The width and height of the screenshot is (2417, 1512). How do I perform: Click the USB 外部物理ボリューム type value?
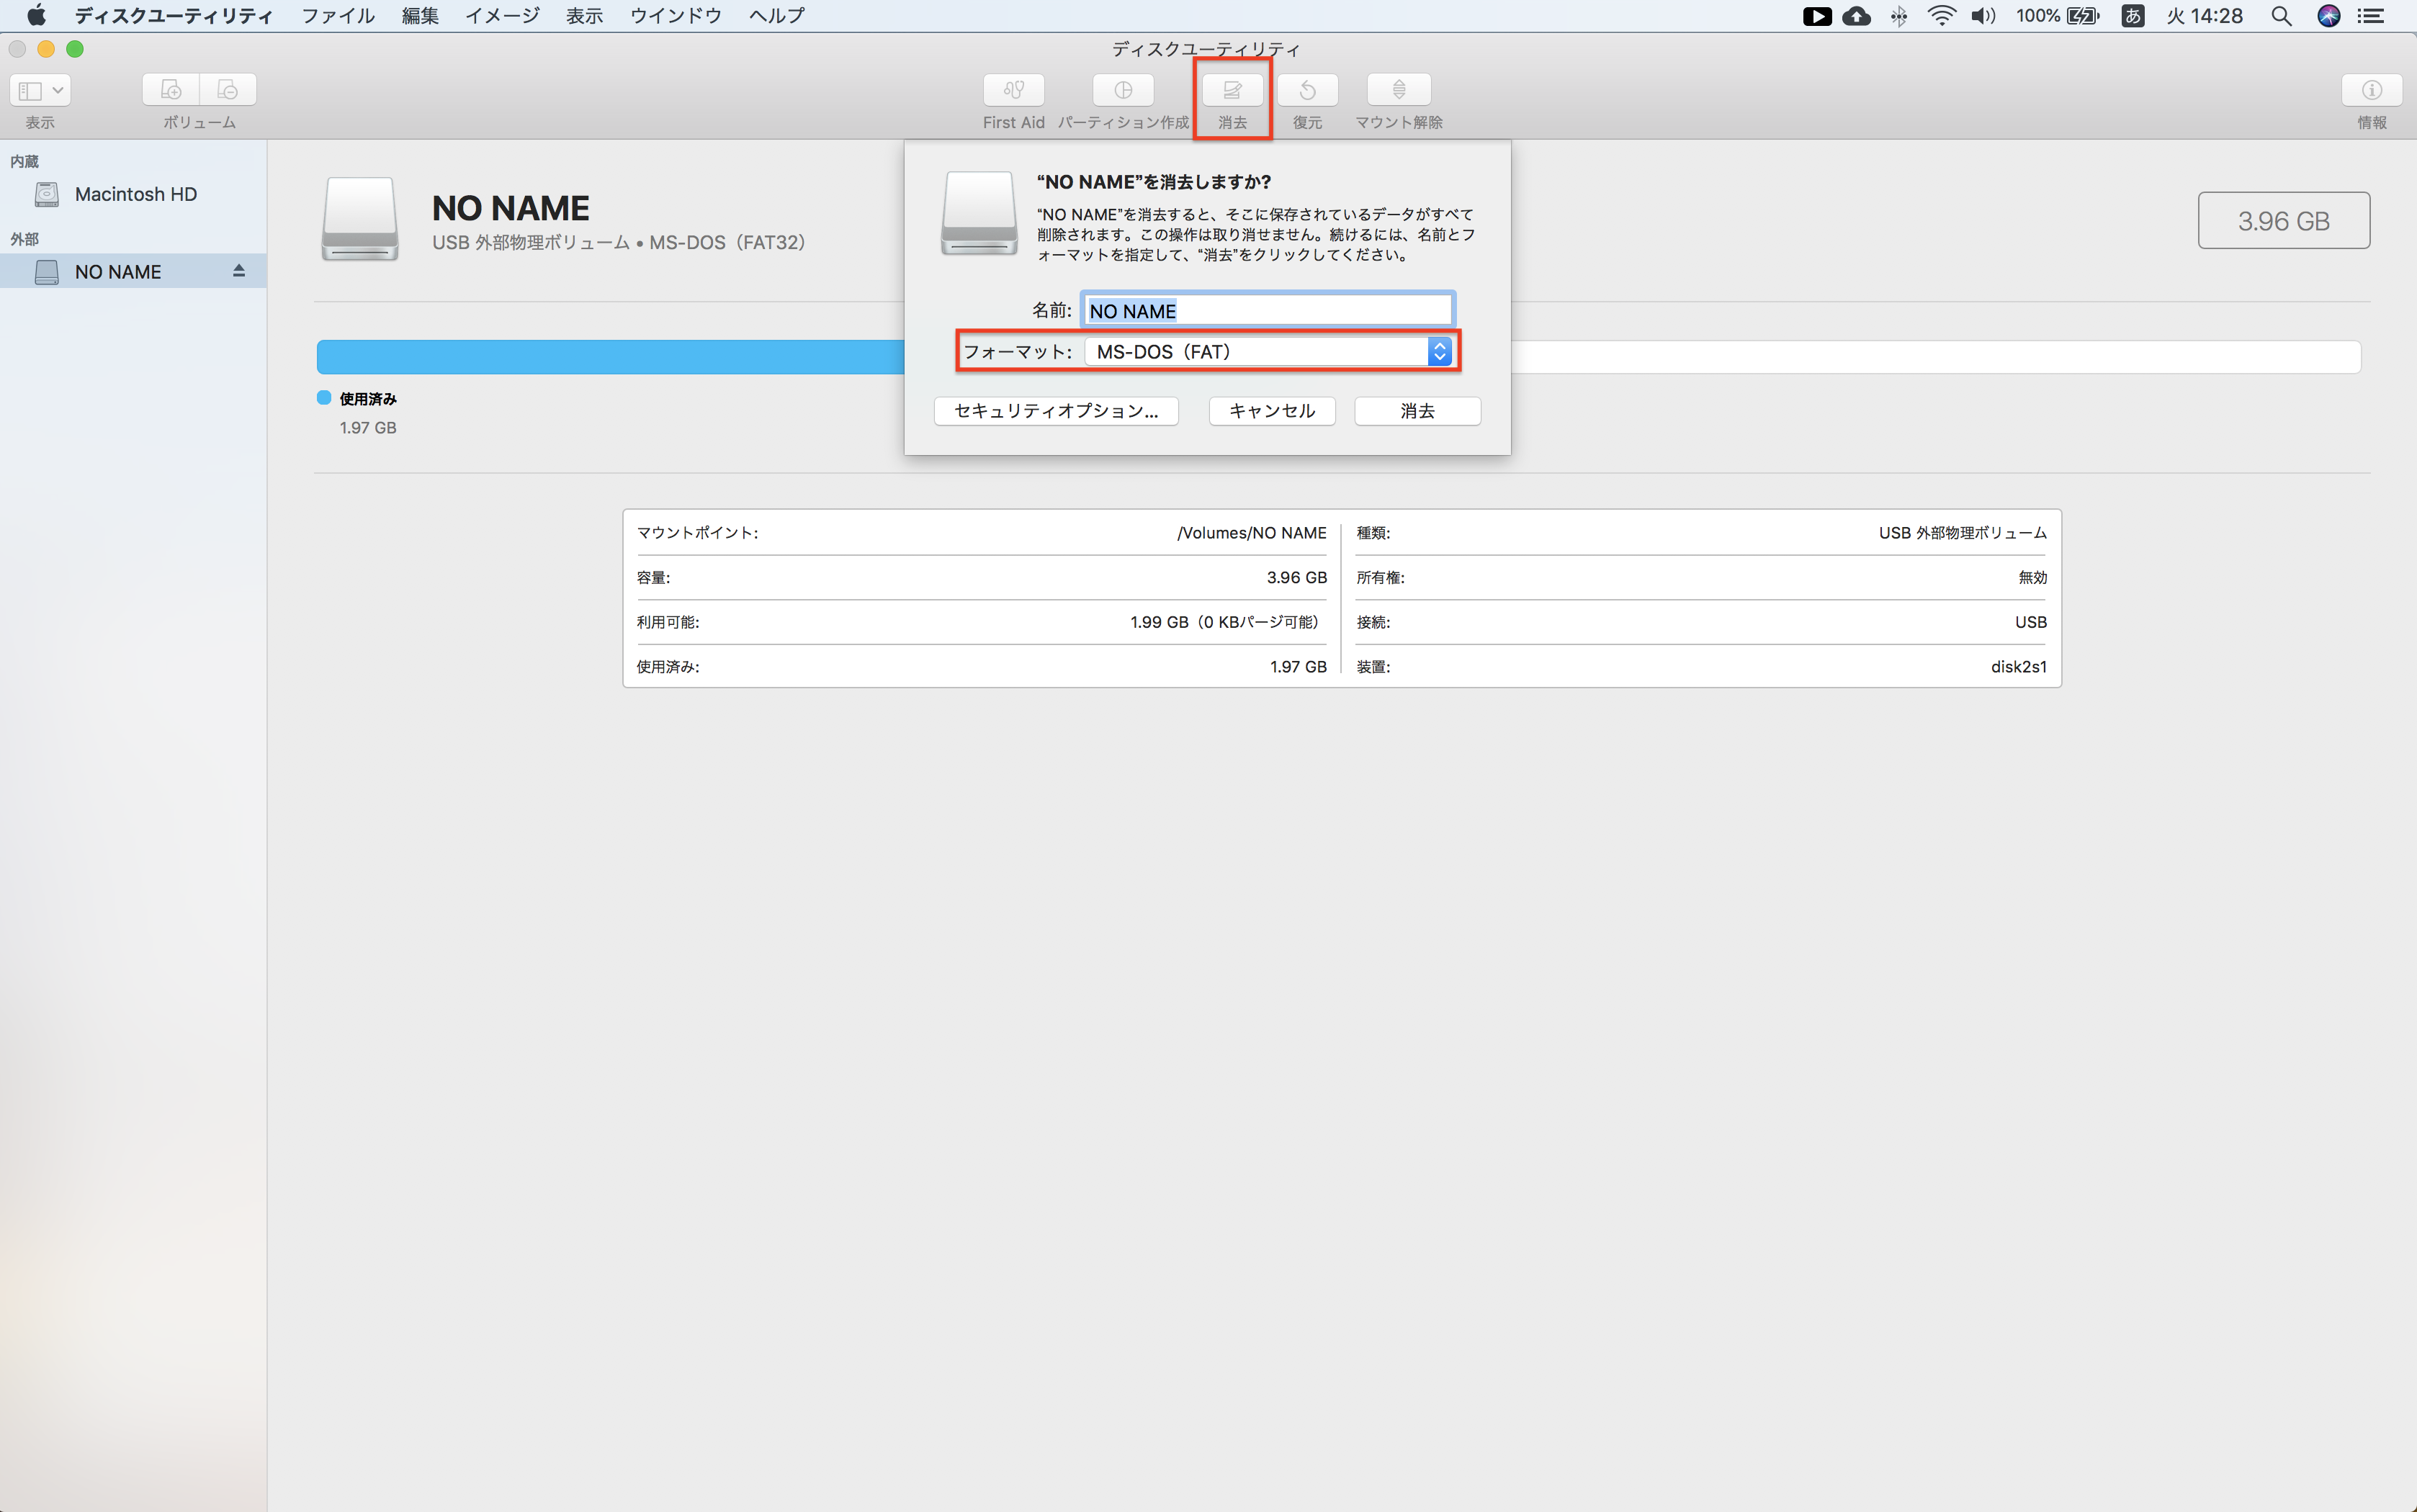[1962, 533]
